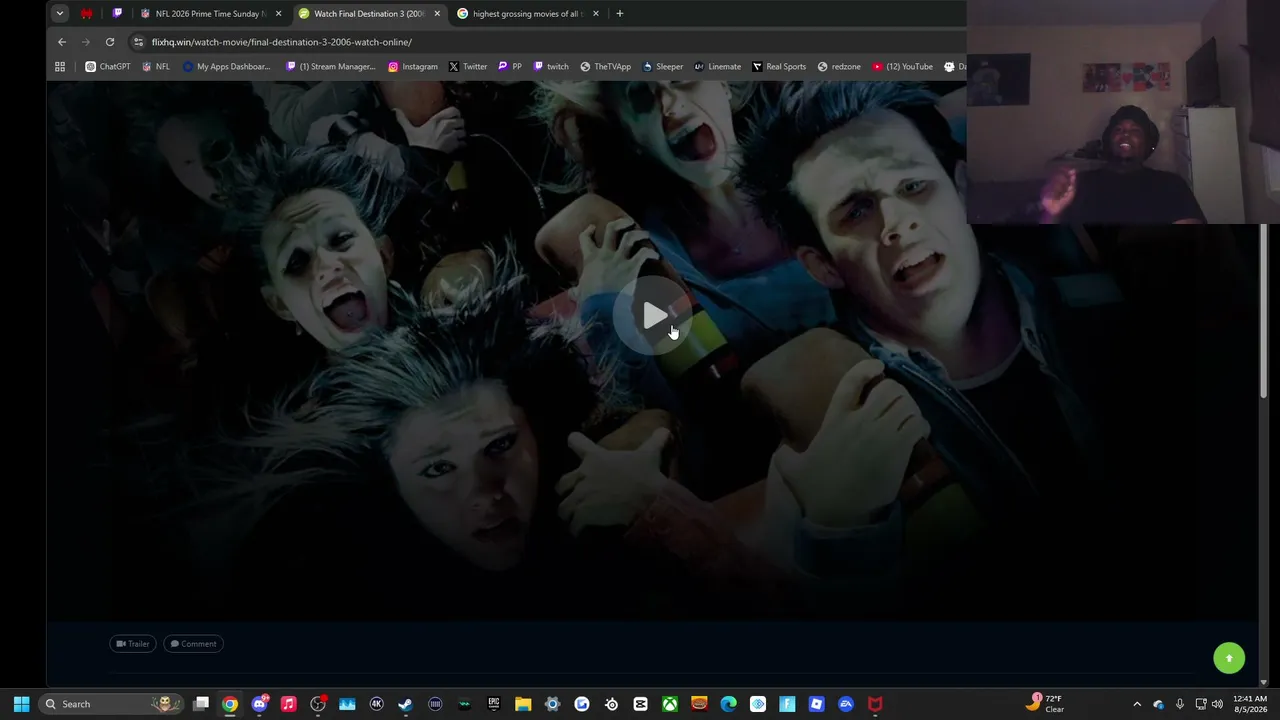Open McAfee from the taskbar
The width and height of the screenshot is (1280, 720).
(x=875, y=704)
